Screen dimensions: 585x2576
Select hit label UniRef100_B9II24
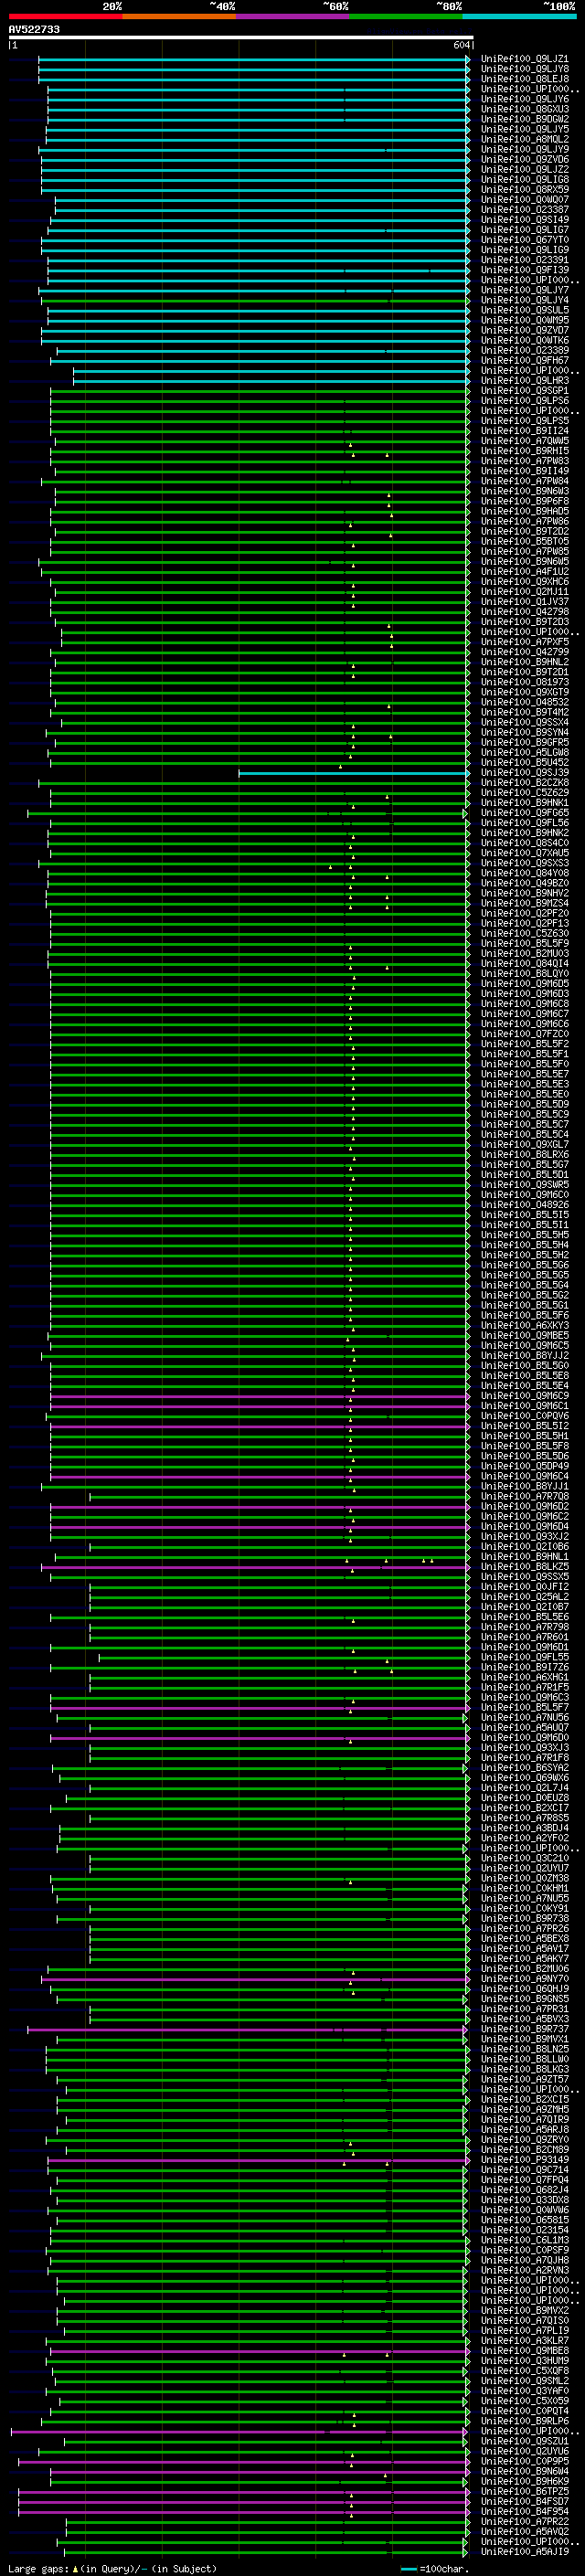pyautogui.click(x=525, y=432)
